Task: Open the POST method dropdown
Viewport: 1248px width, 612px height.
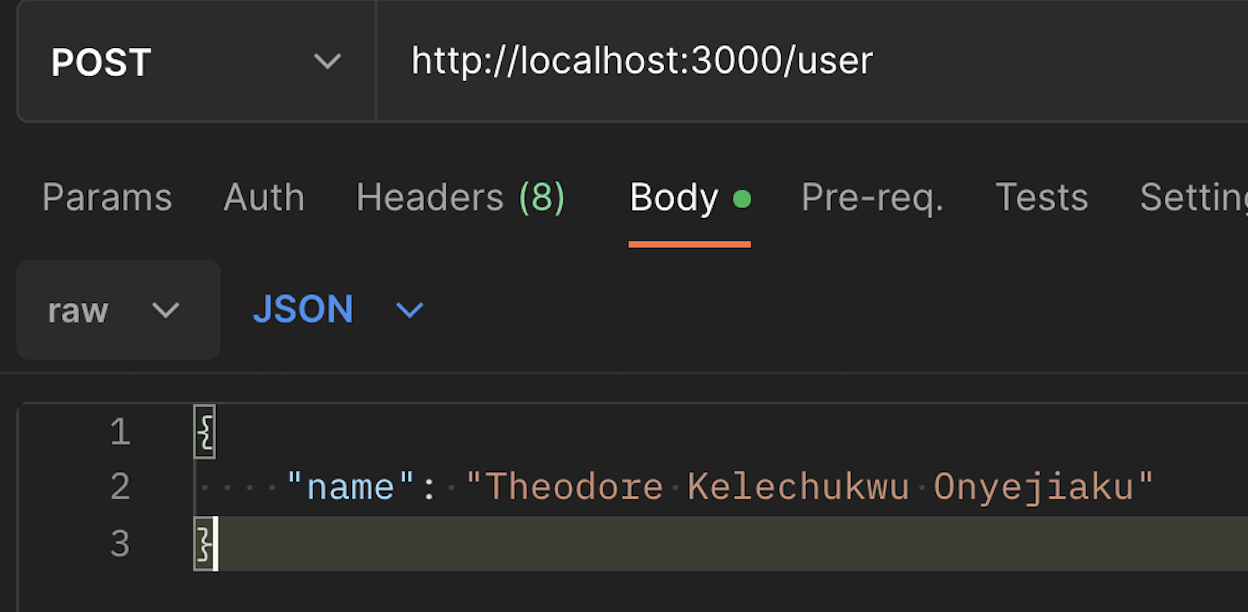Action: pos(196,61)
